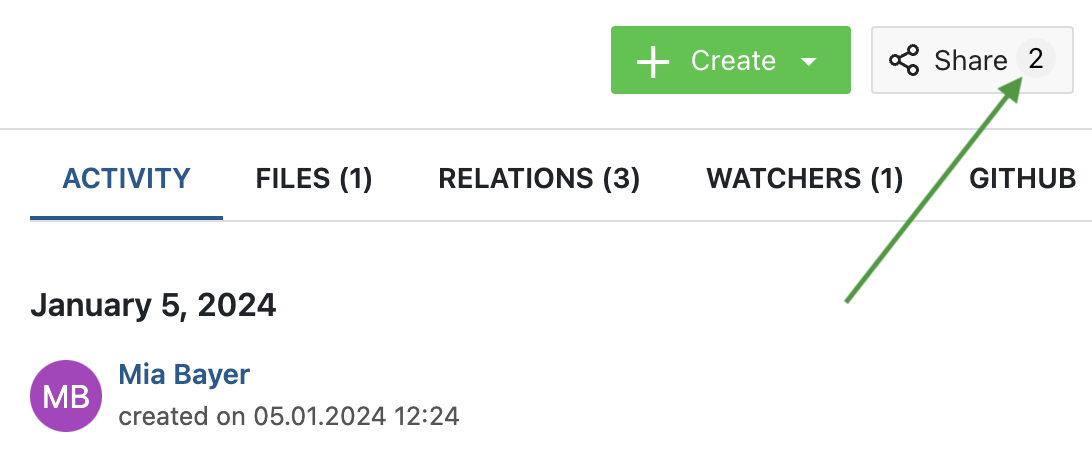Click the January 5, 2024 date heading
The width and height of the screenshot is (1092, 462).
click(153, 305)
